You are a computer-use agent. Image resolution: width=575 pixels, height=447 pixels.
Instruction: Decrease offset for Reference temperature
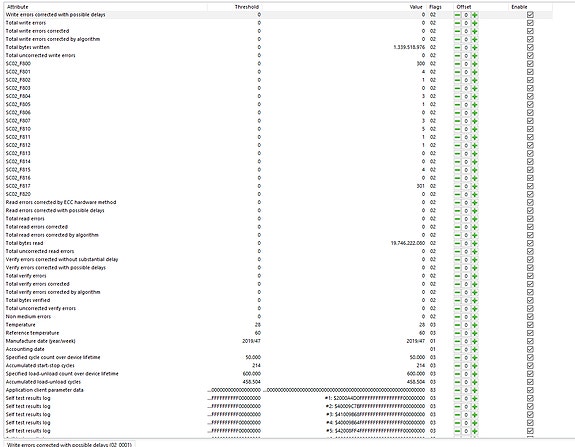[457, 333]
